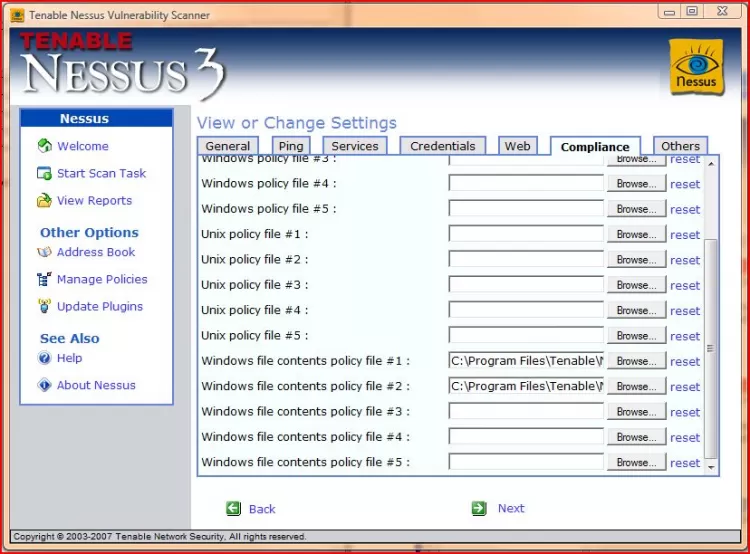Reset Windows file contents policy file #1

pos(685,362)
